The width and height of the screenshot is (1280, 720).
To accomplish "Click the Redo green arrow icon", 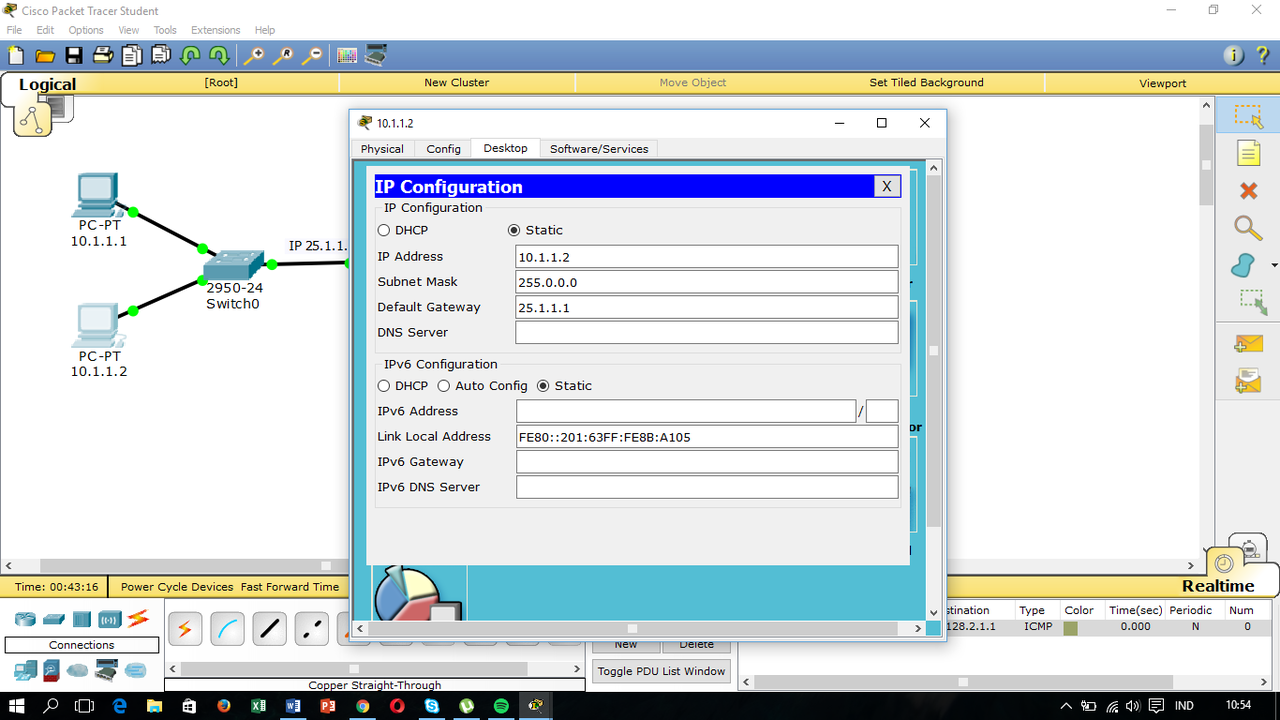I will point(219,56).
